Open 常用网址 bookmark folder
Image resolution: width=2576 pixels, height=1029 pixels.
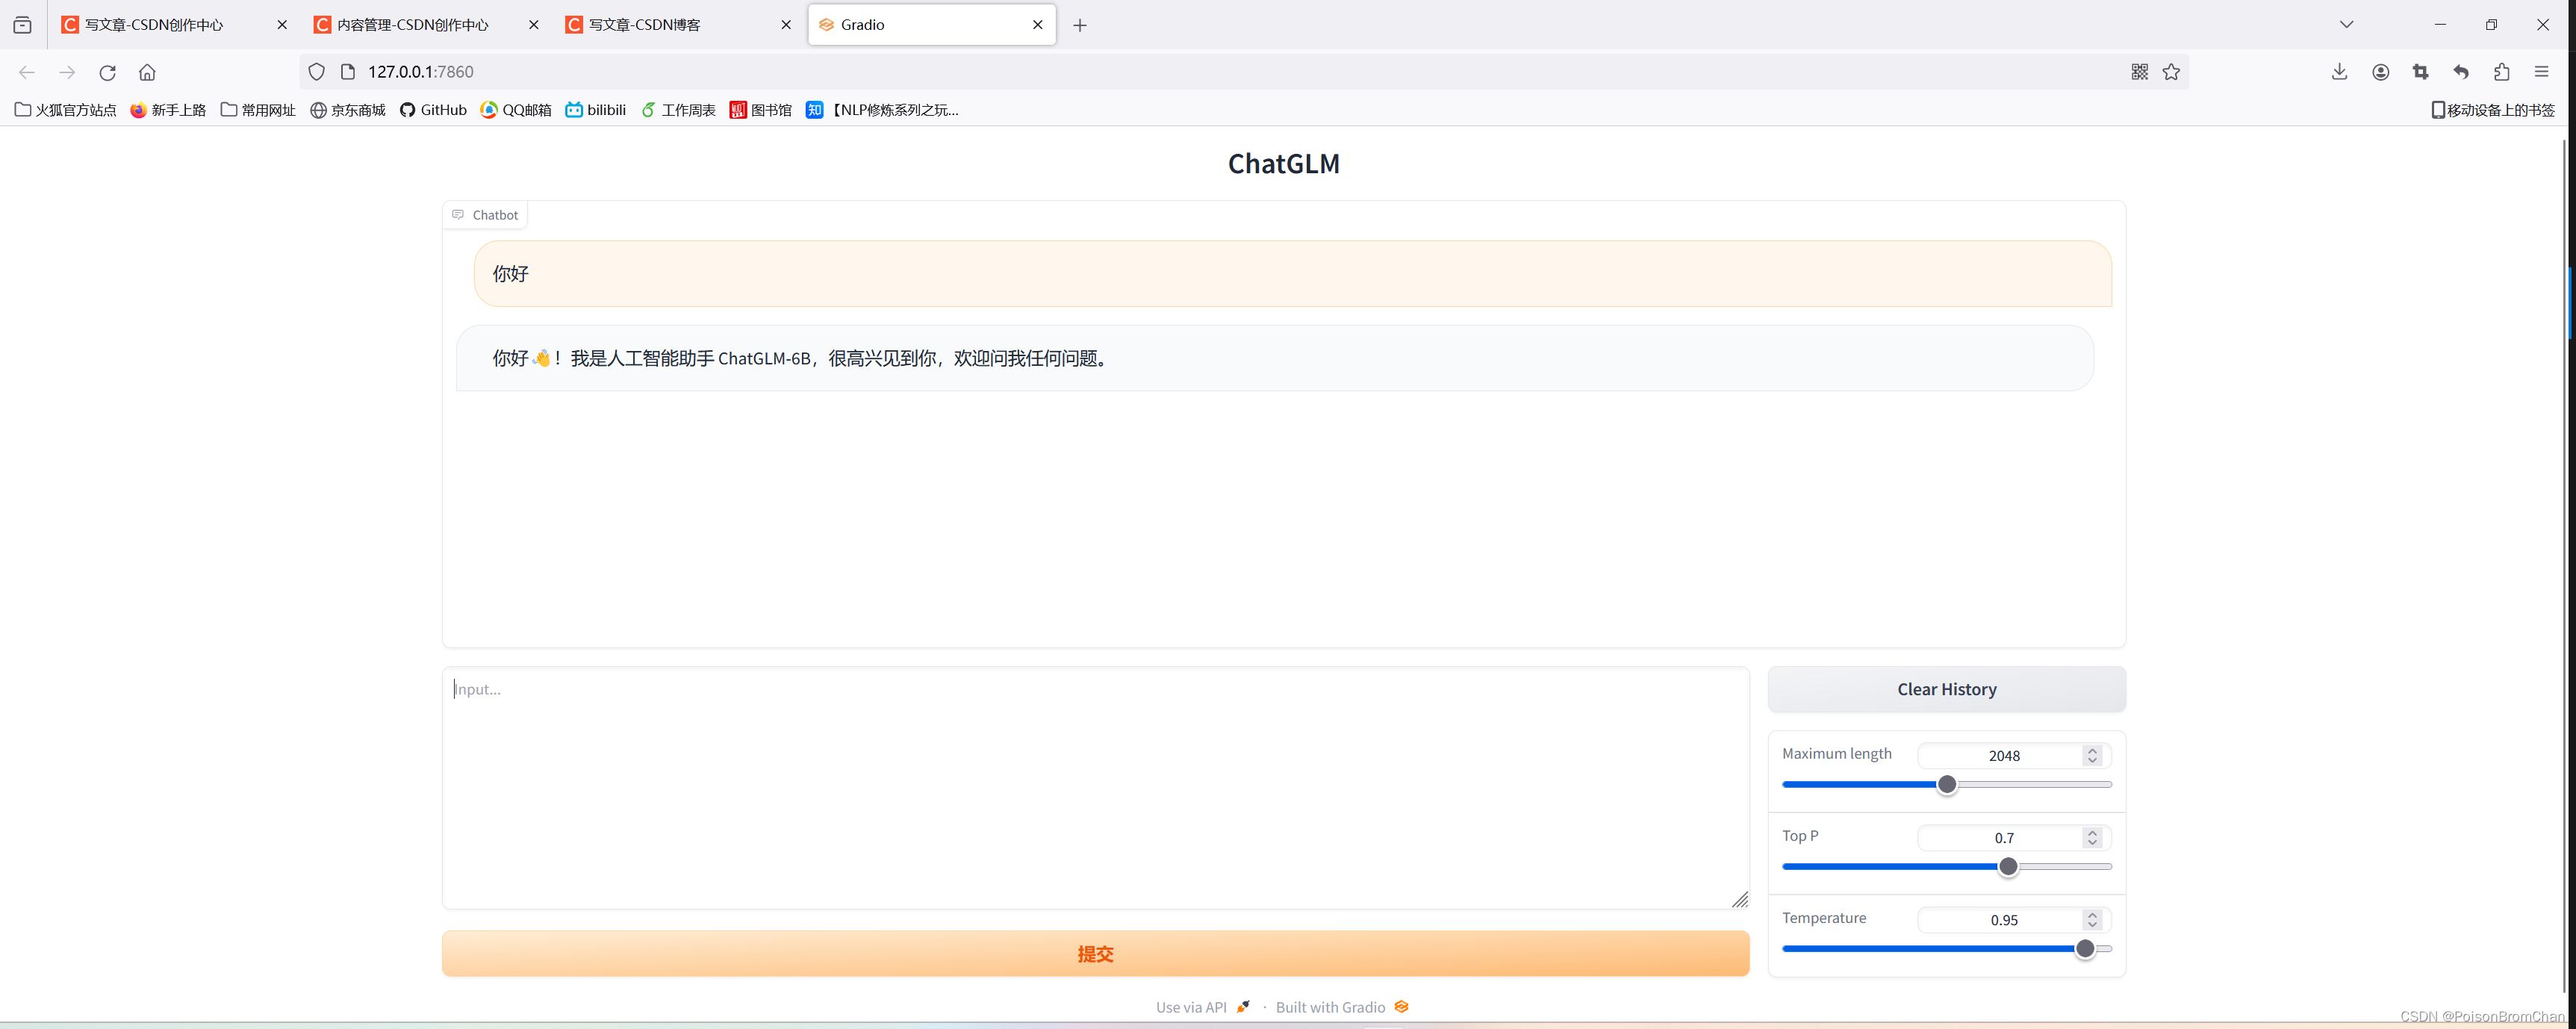click(x=258, y=110)
